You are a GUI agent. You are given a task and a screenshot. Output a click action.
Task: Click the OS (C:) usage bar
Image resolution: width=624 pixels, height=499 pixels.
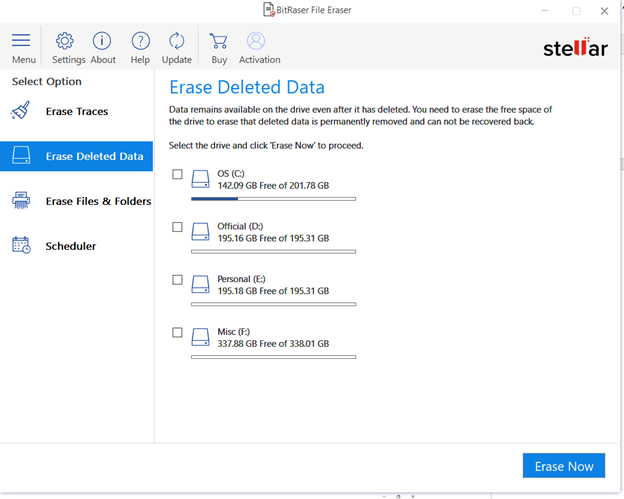[273, 199]
